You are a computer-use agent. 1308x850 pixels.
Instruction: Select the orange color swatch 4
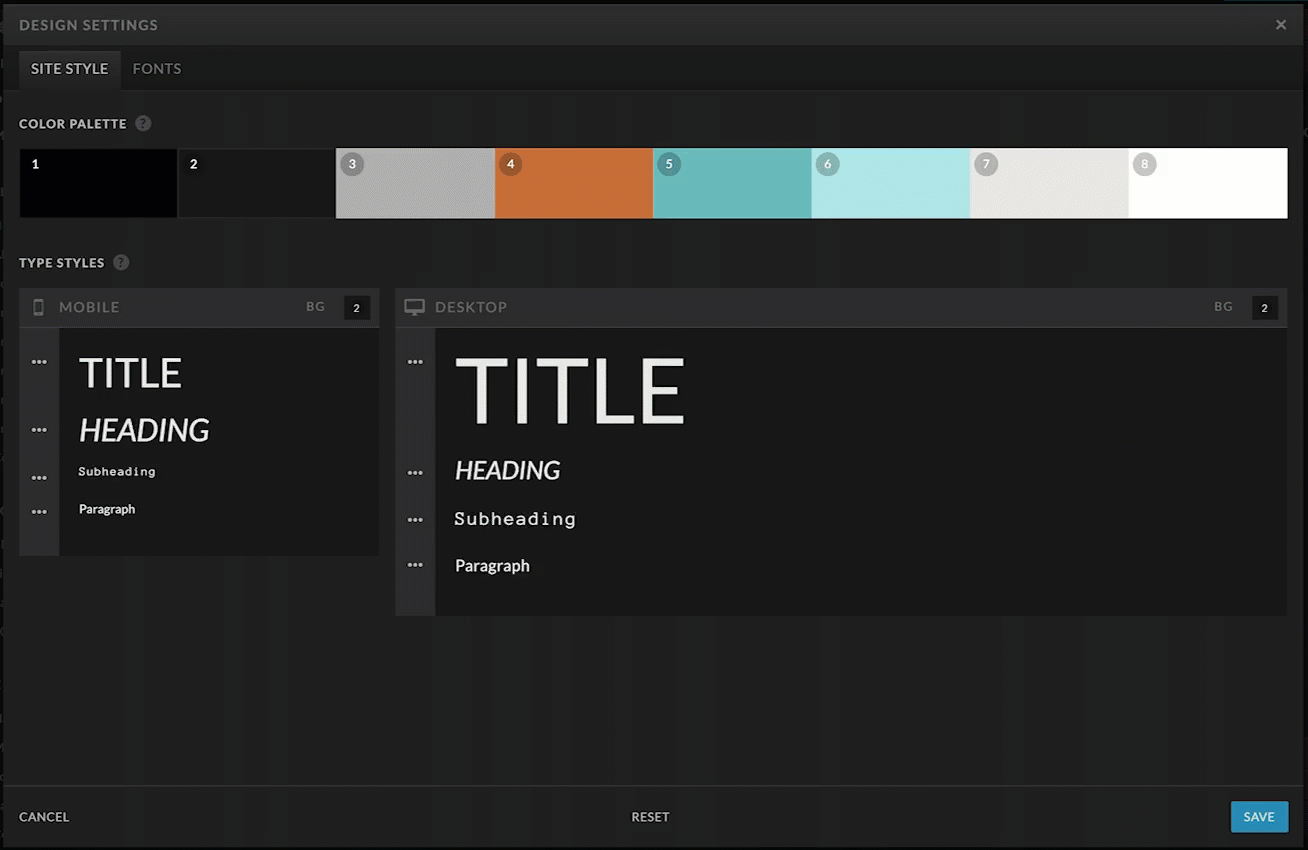tap(574, 184)
